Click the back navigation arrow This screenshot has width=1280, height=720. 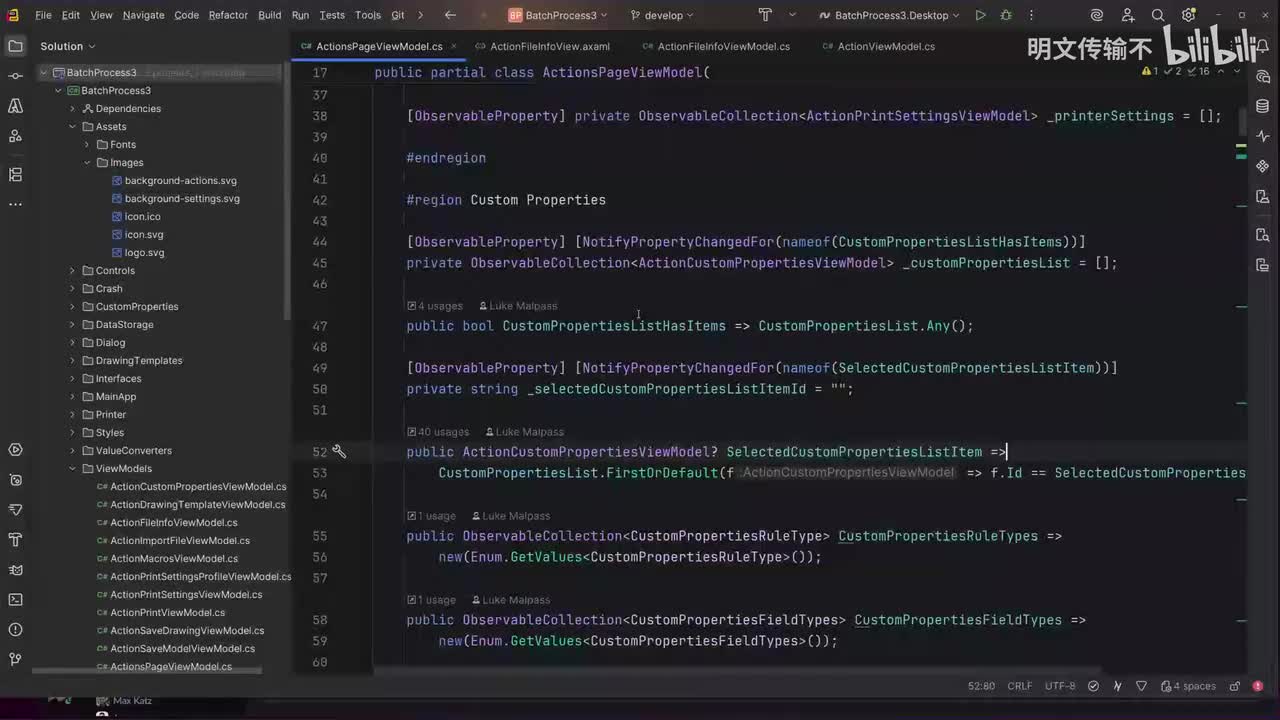(x=450, y=15)
